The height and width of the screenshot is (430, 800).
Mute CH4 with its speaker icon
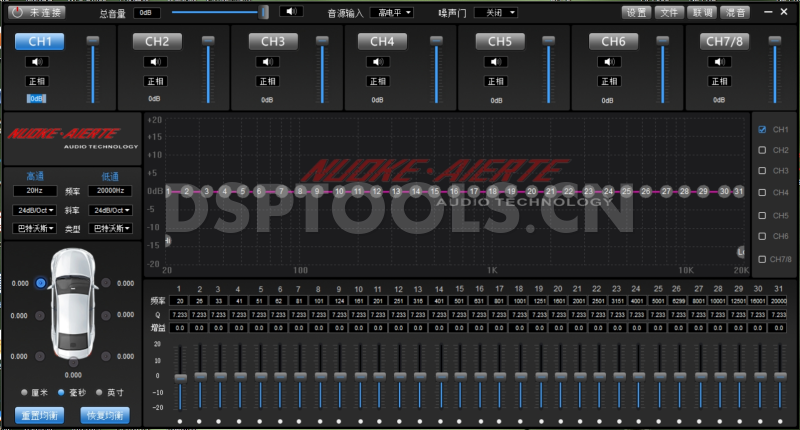pos(378,62)
